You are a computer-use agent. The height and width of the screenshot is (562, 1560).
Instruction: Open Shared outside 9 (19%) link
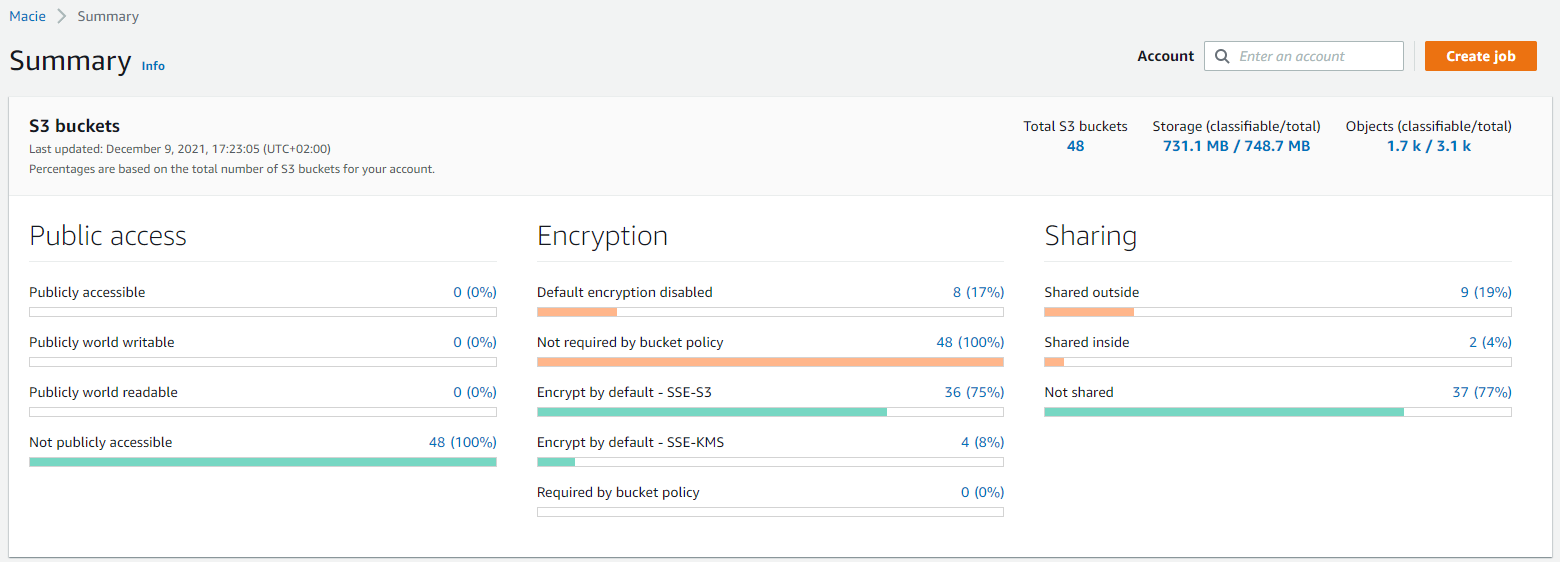[x=1486, y=292]
